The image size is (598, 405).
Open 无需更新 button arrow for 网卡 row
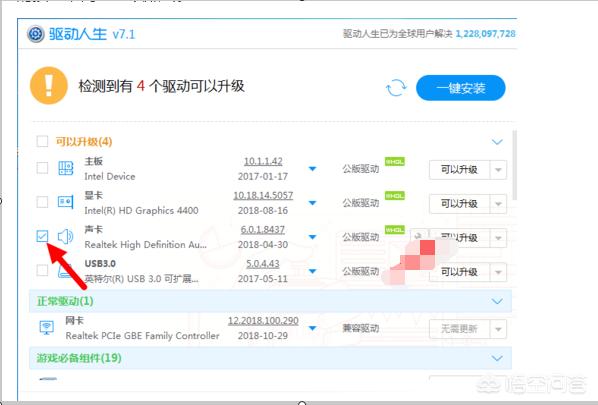click(498, 329)
